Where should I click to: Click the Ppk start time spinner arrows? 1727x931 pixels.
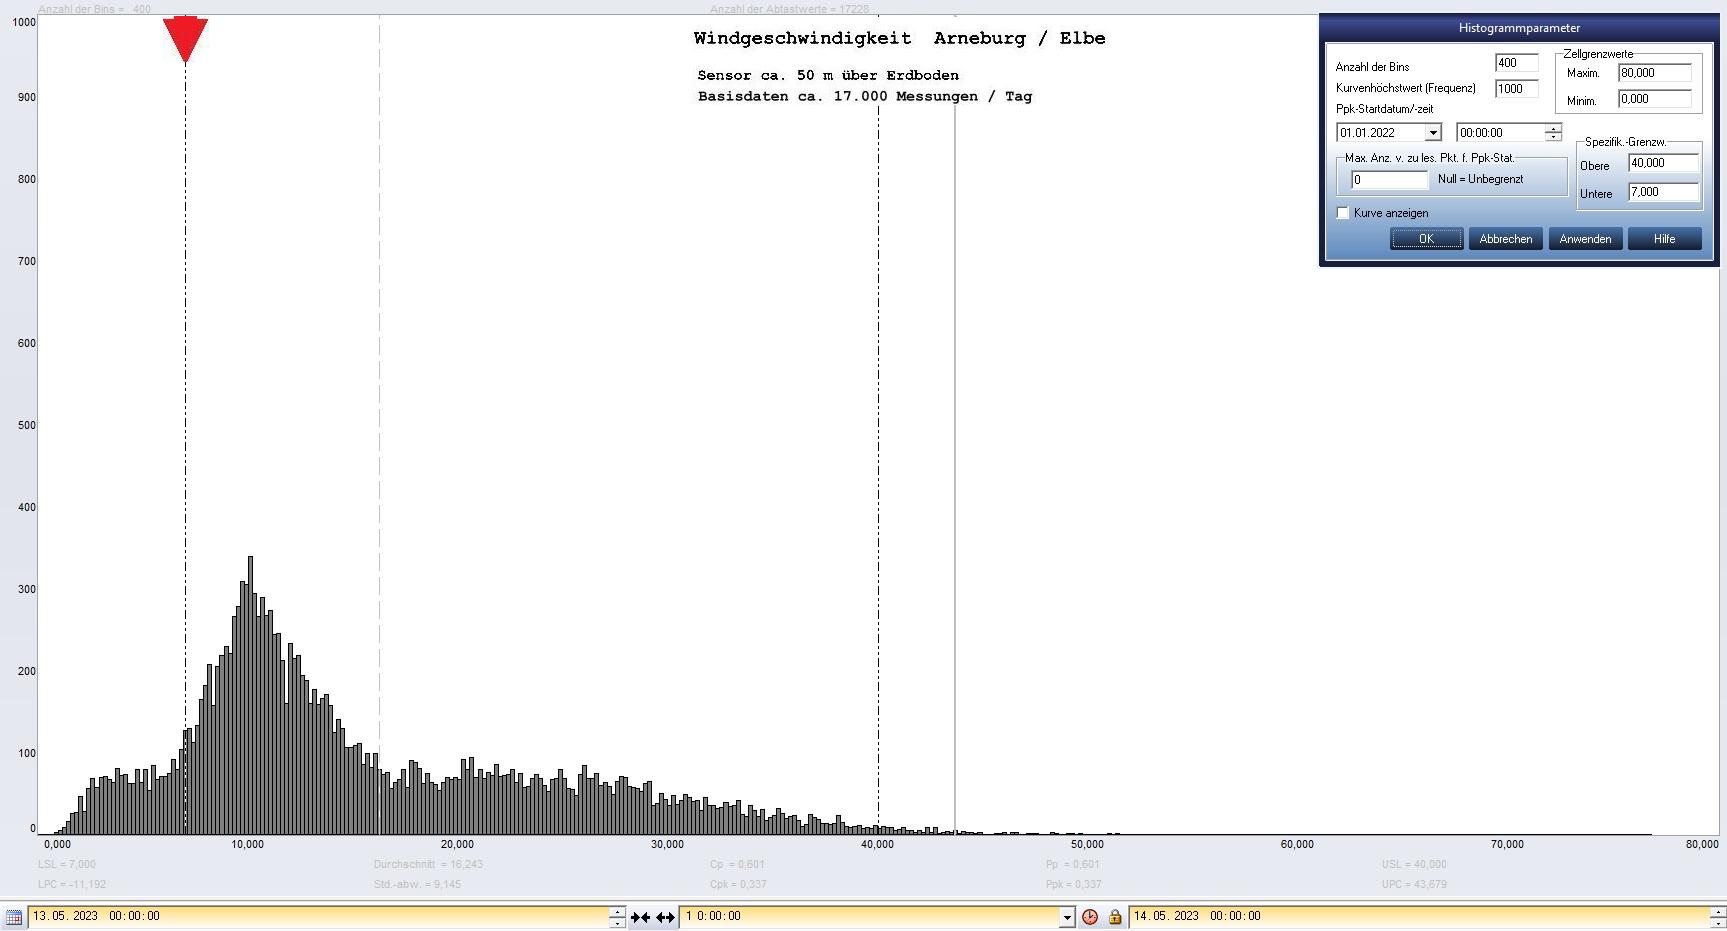1552,133
